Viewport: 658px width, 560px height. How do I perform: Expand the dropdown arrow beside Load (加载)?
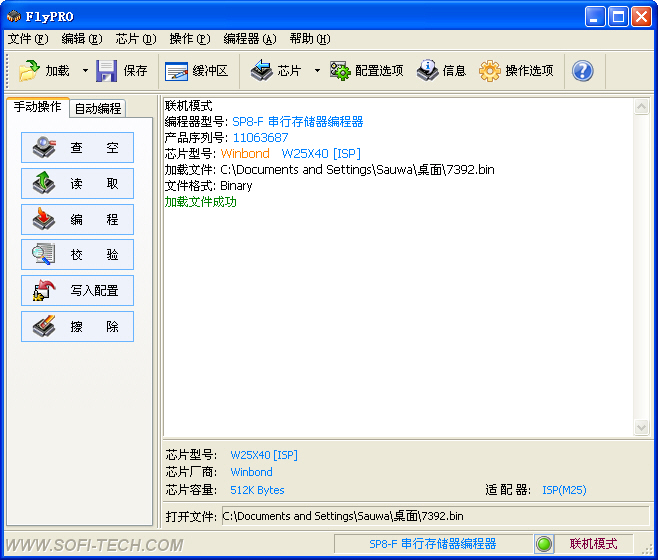85,71
